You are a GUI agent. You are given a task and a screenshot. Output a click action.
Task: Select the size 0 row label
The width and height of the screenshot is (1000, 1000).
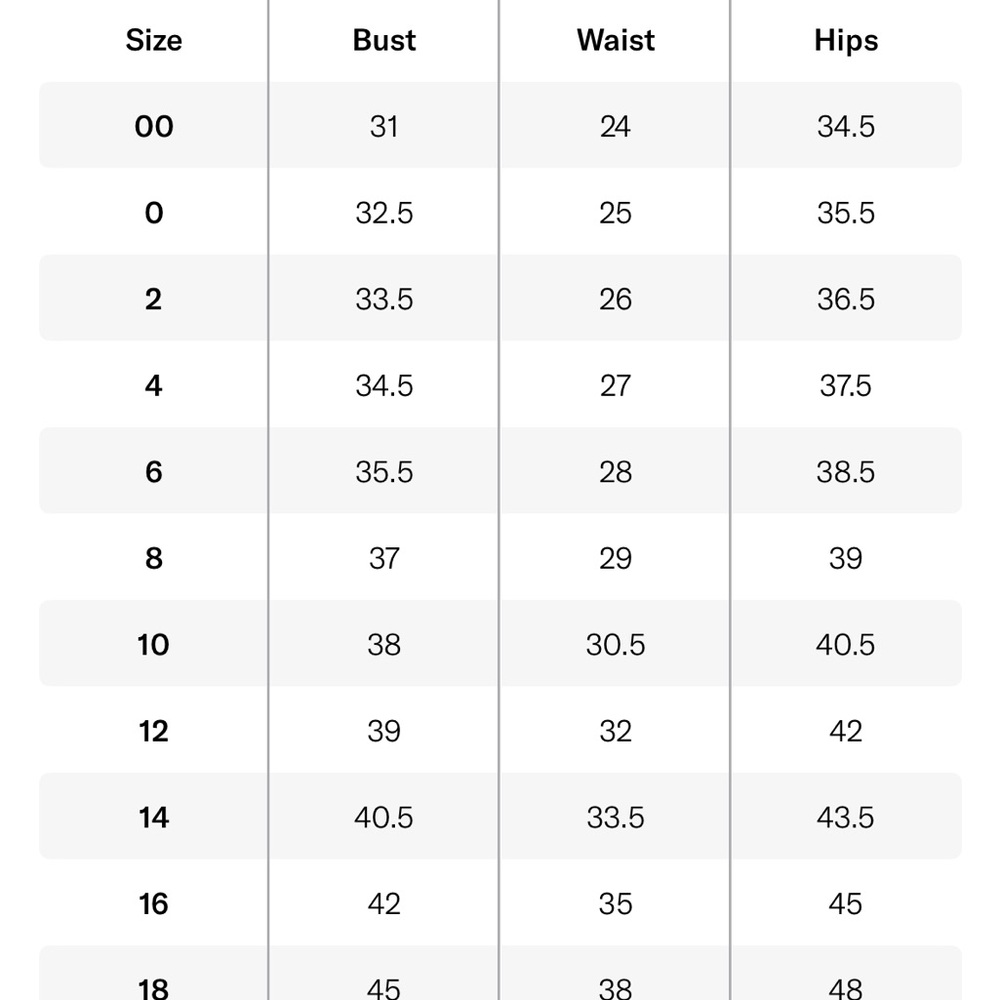tap(154, 213)
